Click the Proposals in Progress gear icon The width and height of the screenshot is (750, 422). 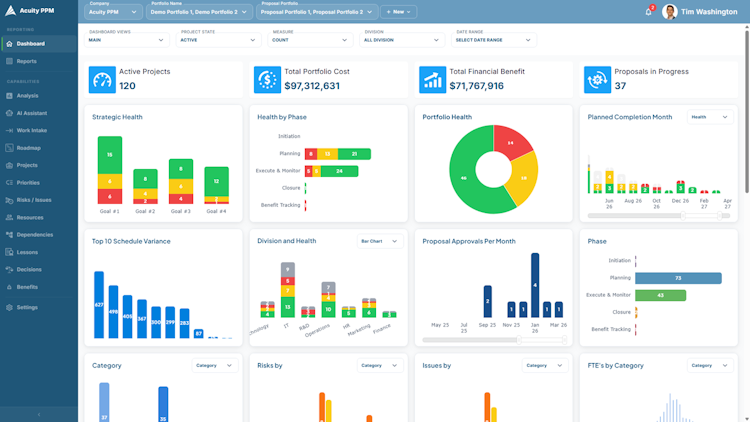pyautogui.click(x=597, y=79)
